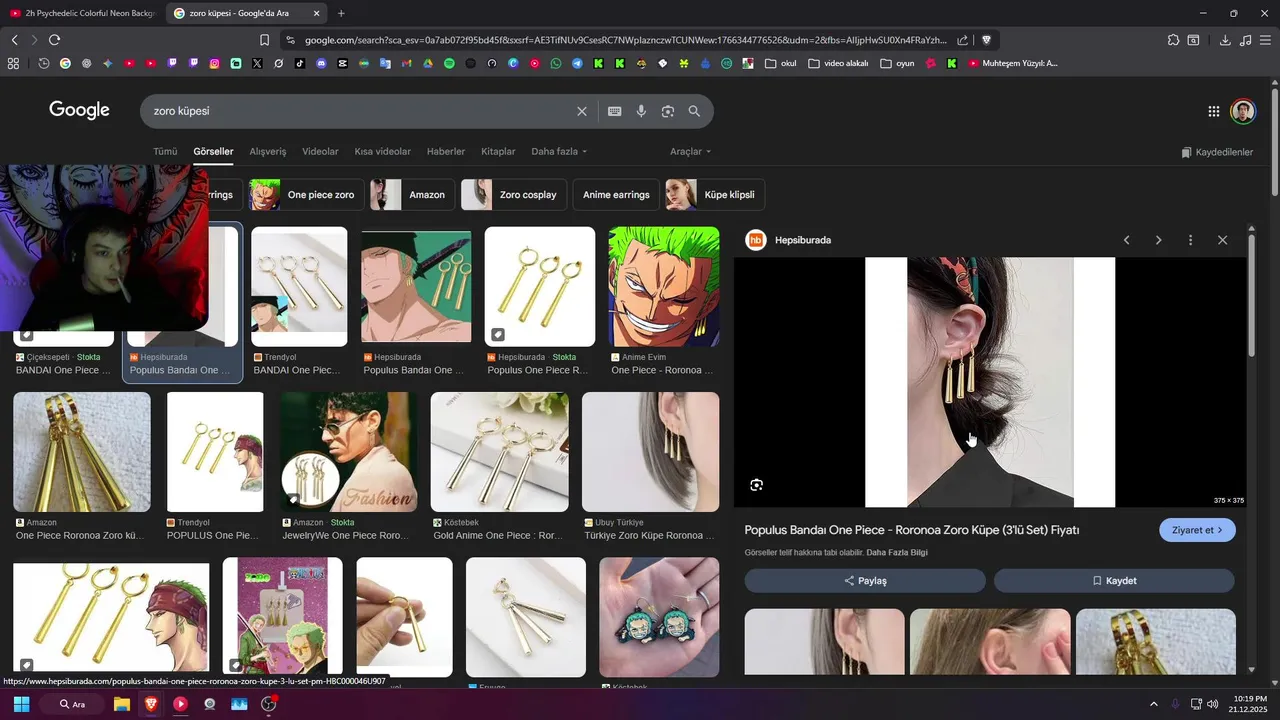Open the 'oyun' bookmarks folder
This screenshot has height=720, width=1280.
[x=897, y=63]
